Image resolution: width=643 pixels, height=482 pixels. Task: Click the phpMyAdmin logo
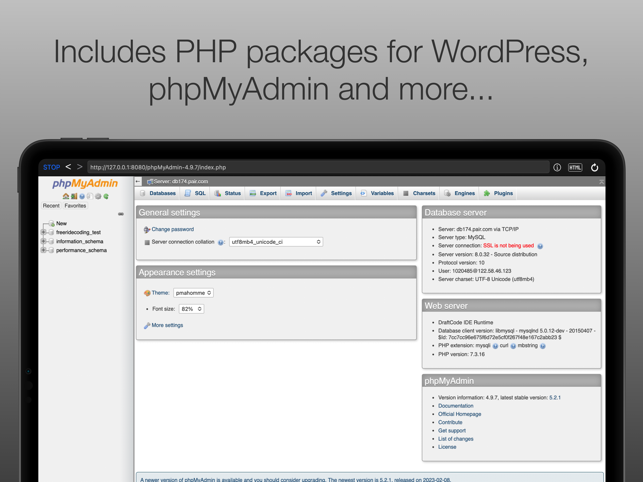coord(85,183)
